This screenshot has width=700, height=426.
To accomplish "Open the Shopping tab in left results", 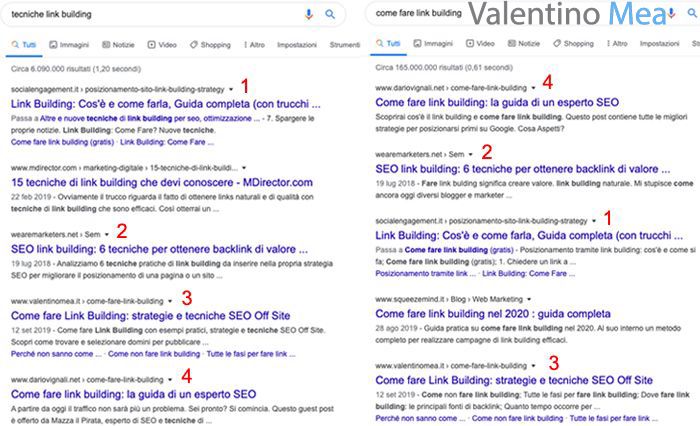I will tap(210, 45).
